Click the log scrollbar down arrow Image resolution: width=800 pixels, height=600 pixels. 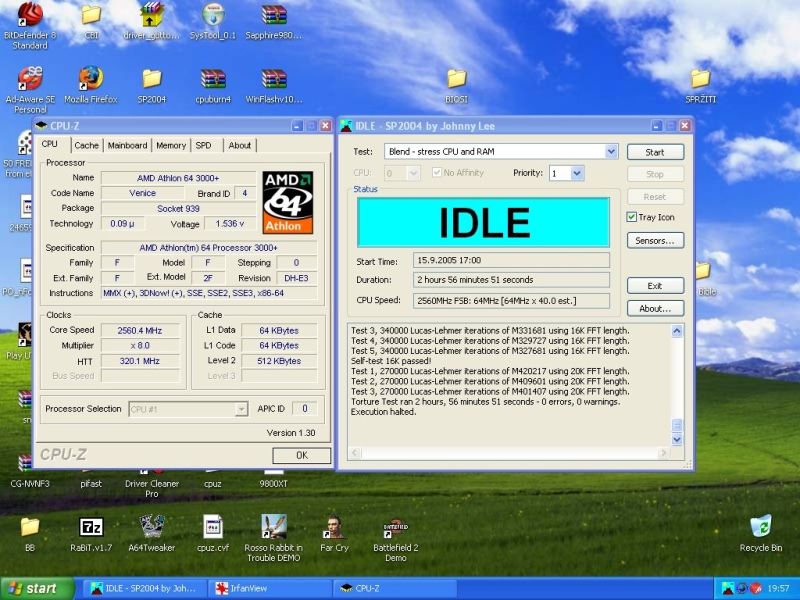pos(677,439)
